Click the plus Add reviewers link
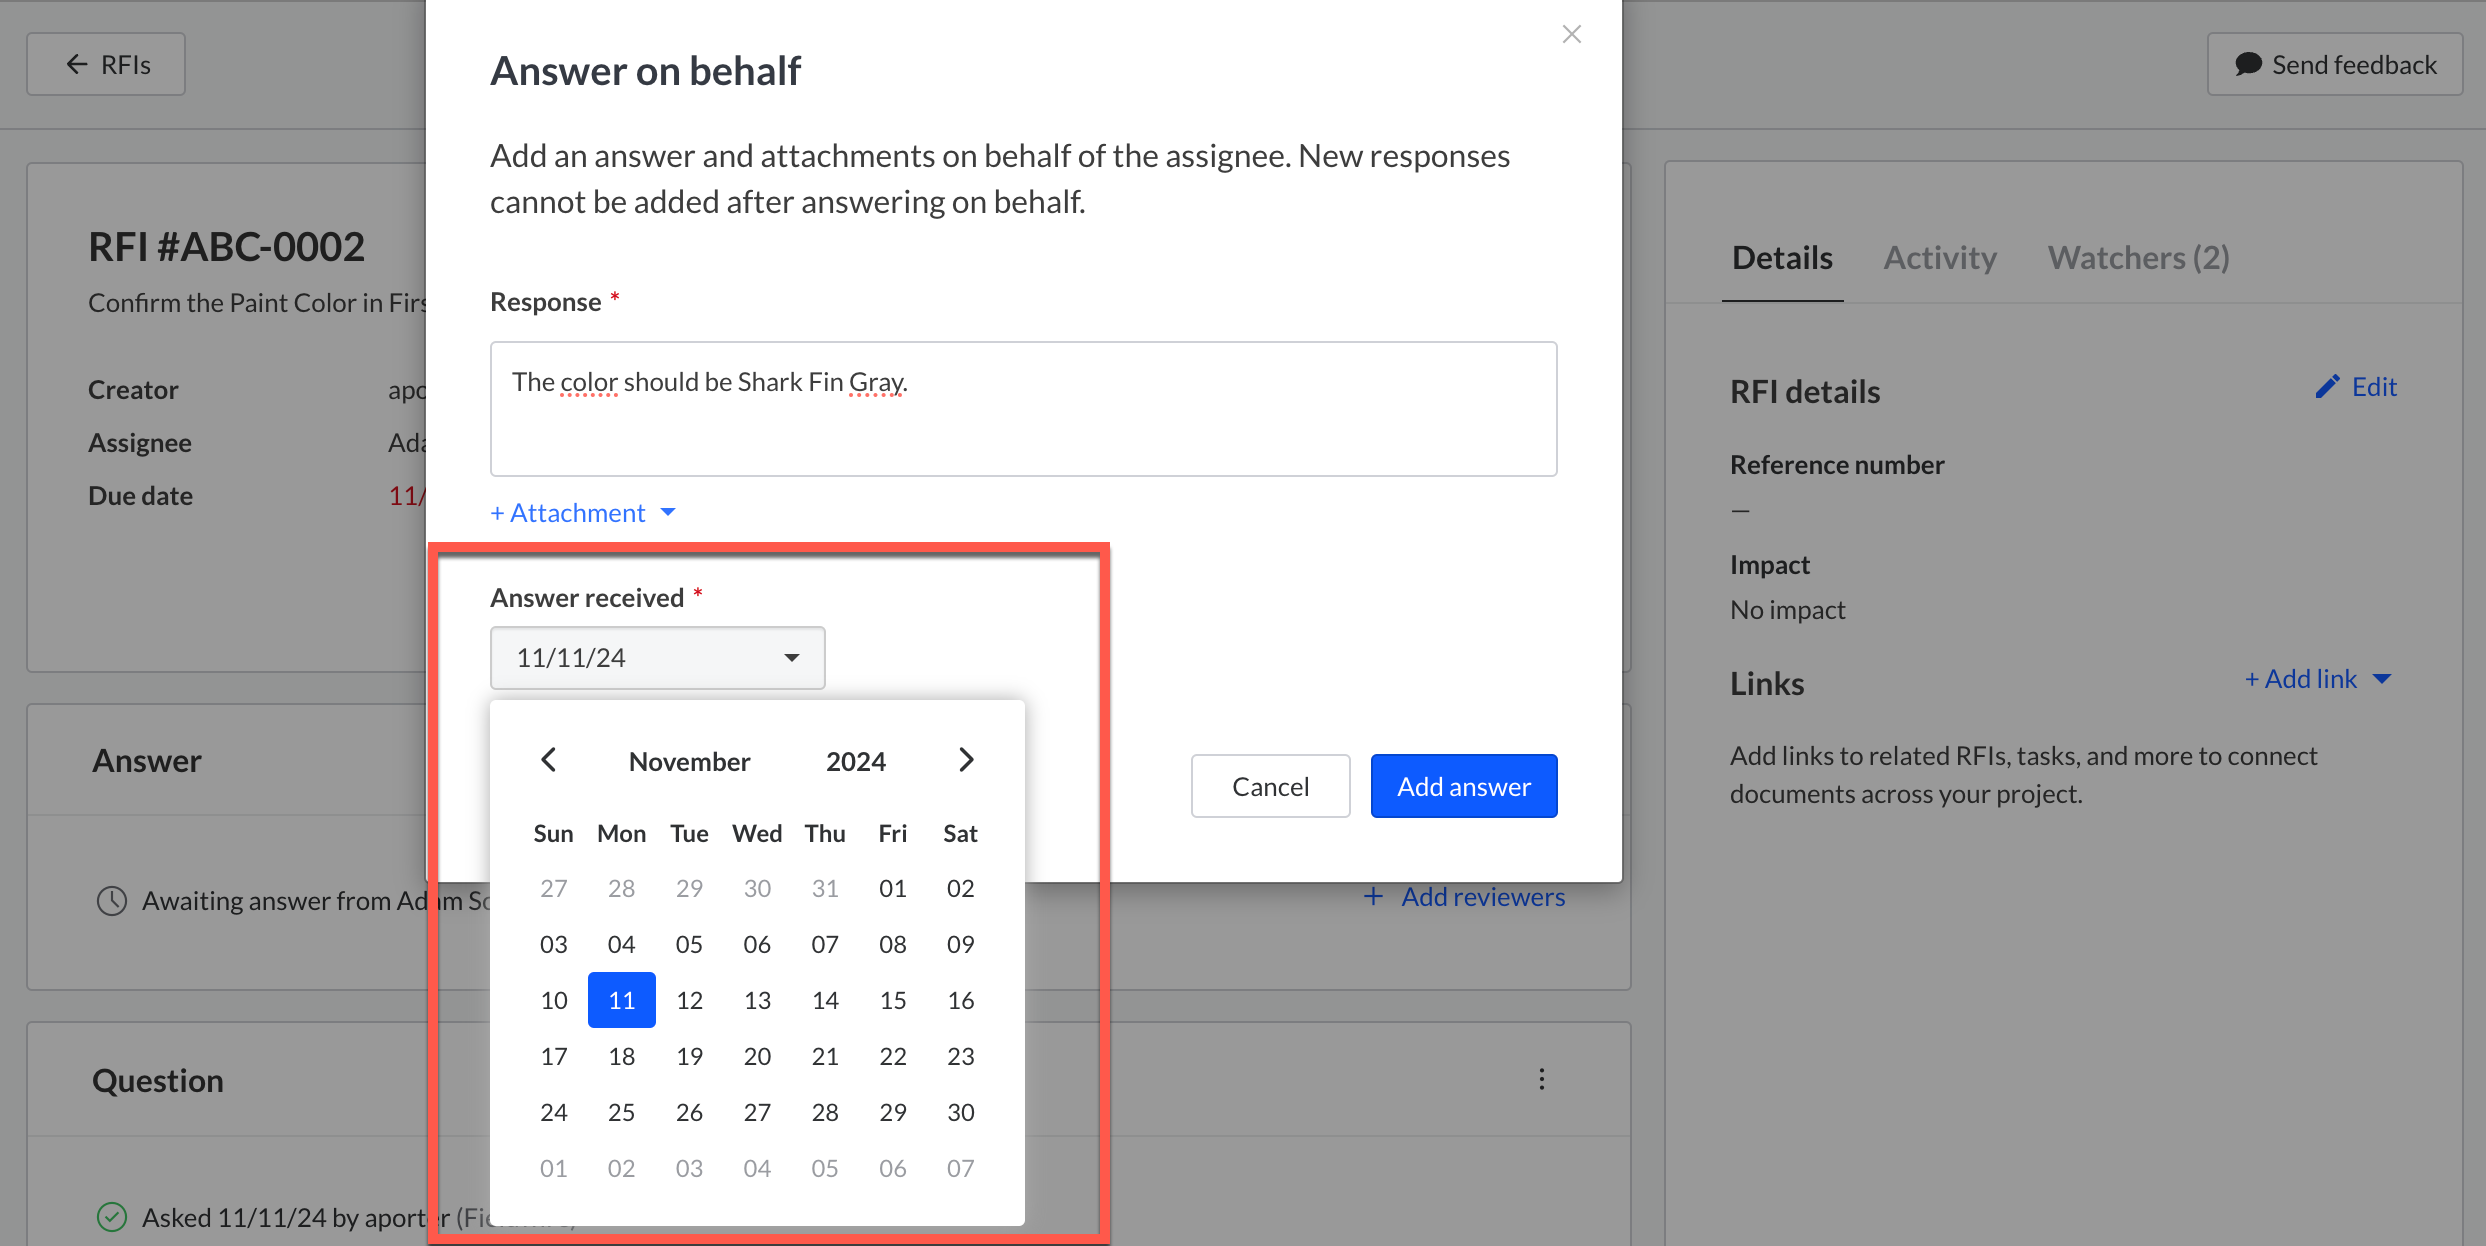The image size is (2486, 1246). click(x=1464, y=897)
